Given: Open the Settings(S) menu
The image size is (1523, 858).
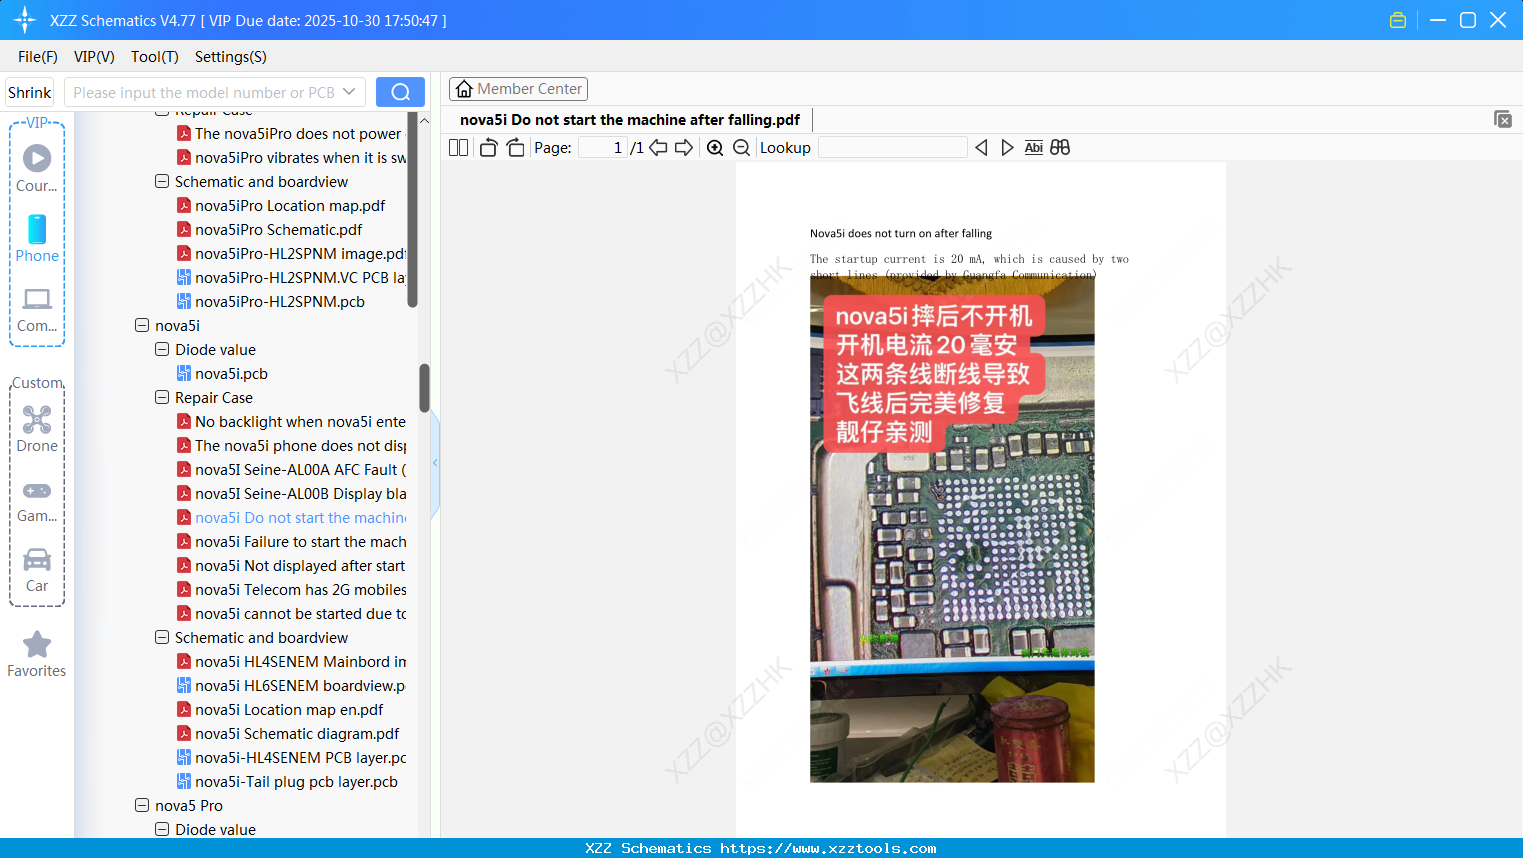Looking at the screenshot, I should pyautogui.click(x=231, y=57).
